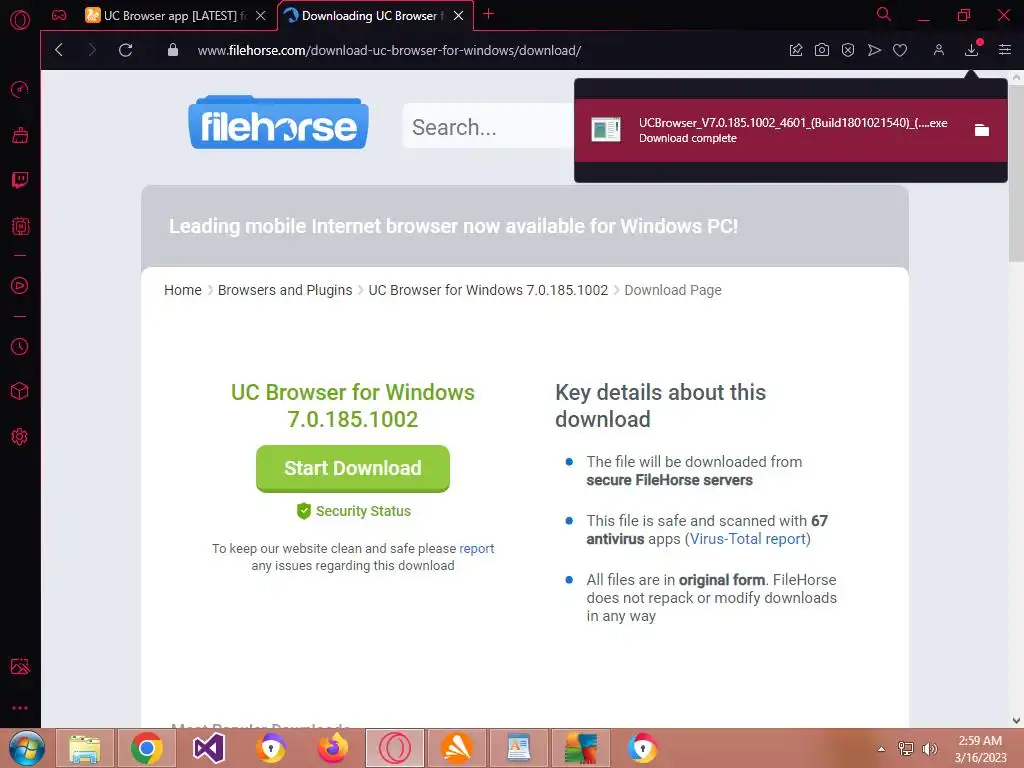This screenshot has width=1024, height=768.
Task: Open Easy Setup sliders icon
Action: [1004, 50]
